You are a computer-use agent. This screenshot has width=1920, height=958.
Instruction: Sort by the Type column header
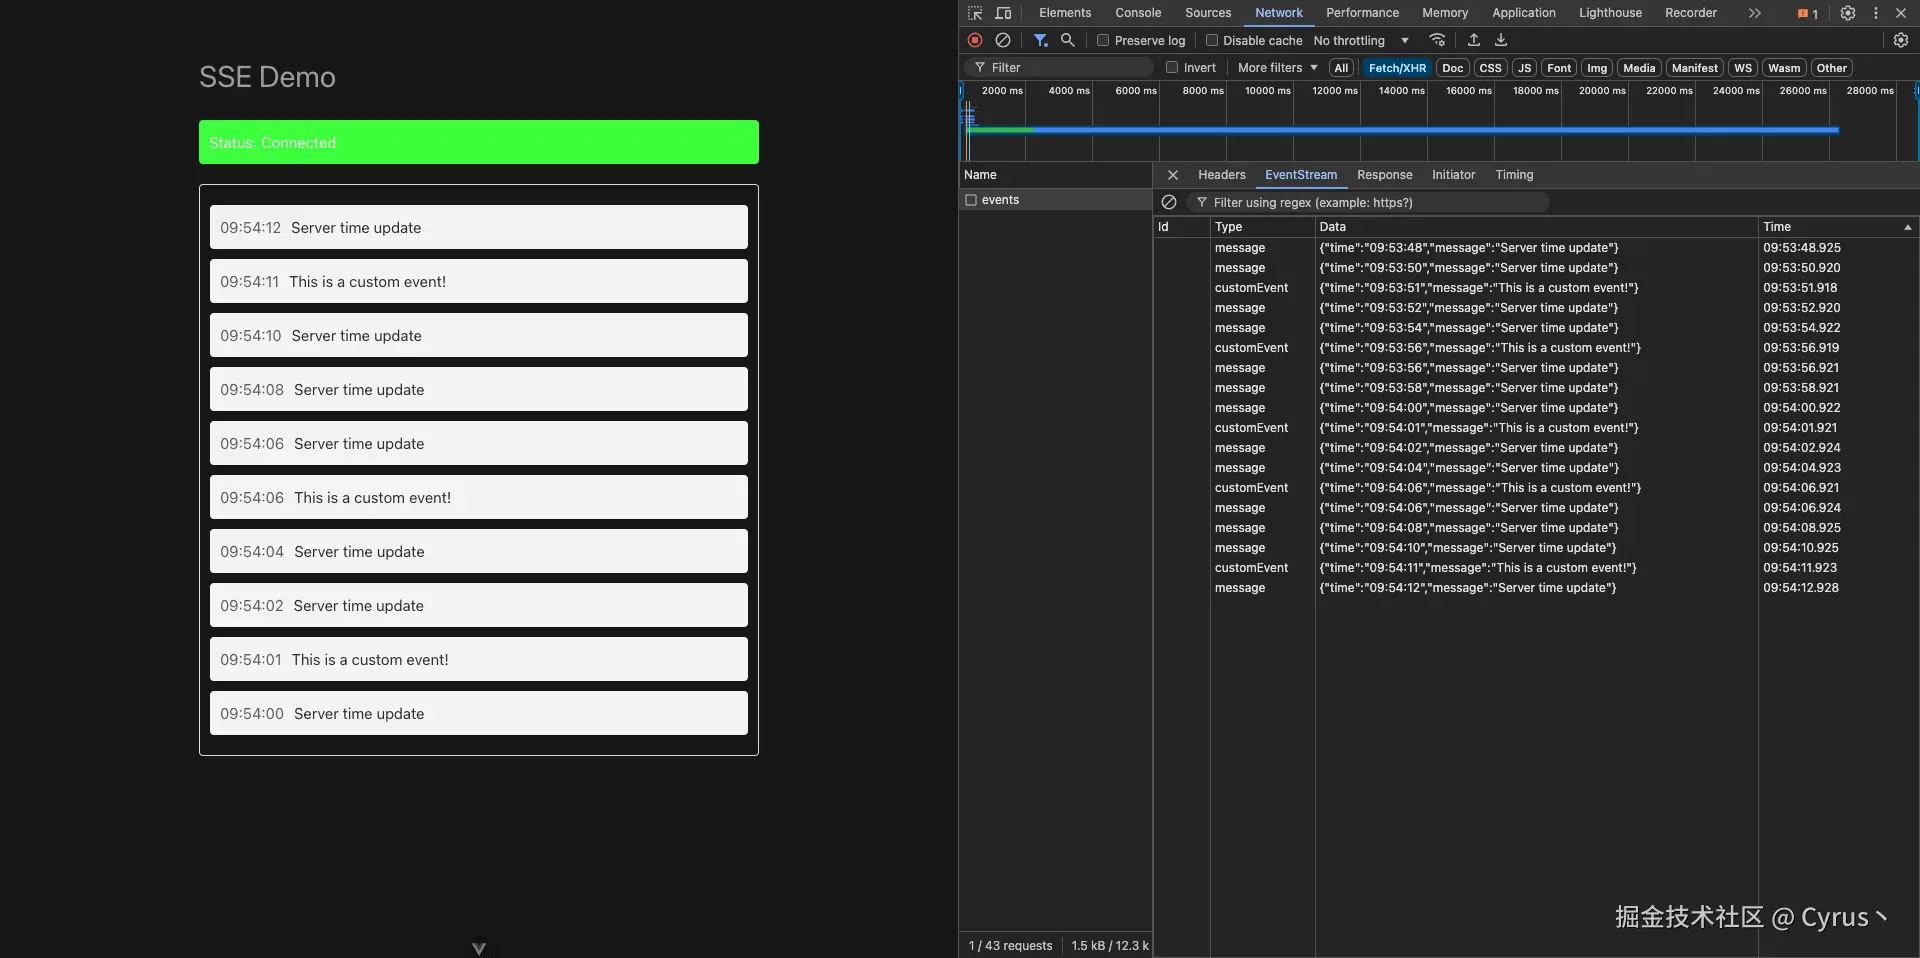tap(1262, 227)
